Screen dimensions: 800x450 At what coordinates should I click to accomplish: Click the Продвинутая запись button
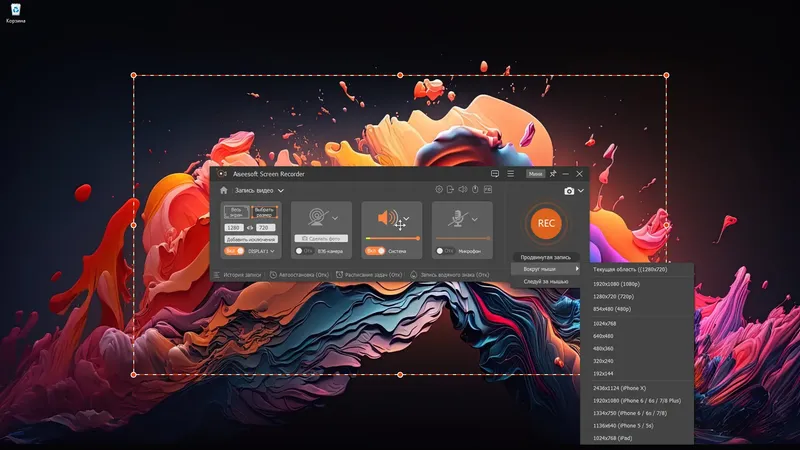pyautogui.click(x=545, y=258)
